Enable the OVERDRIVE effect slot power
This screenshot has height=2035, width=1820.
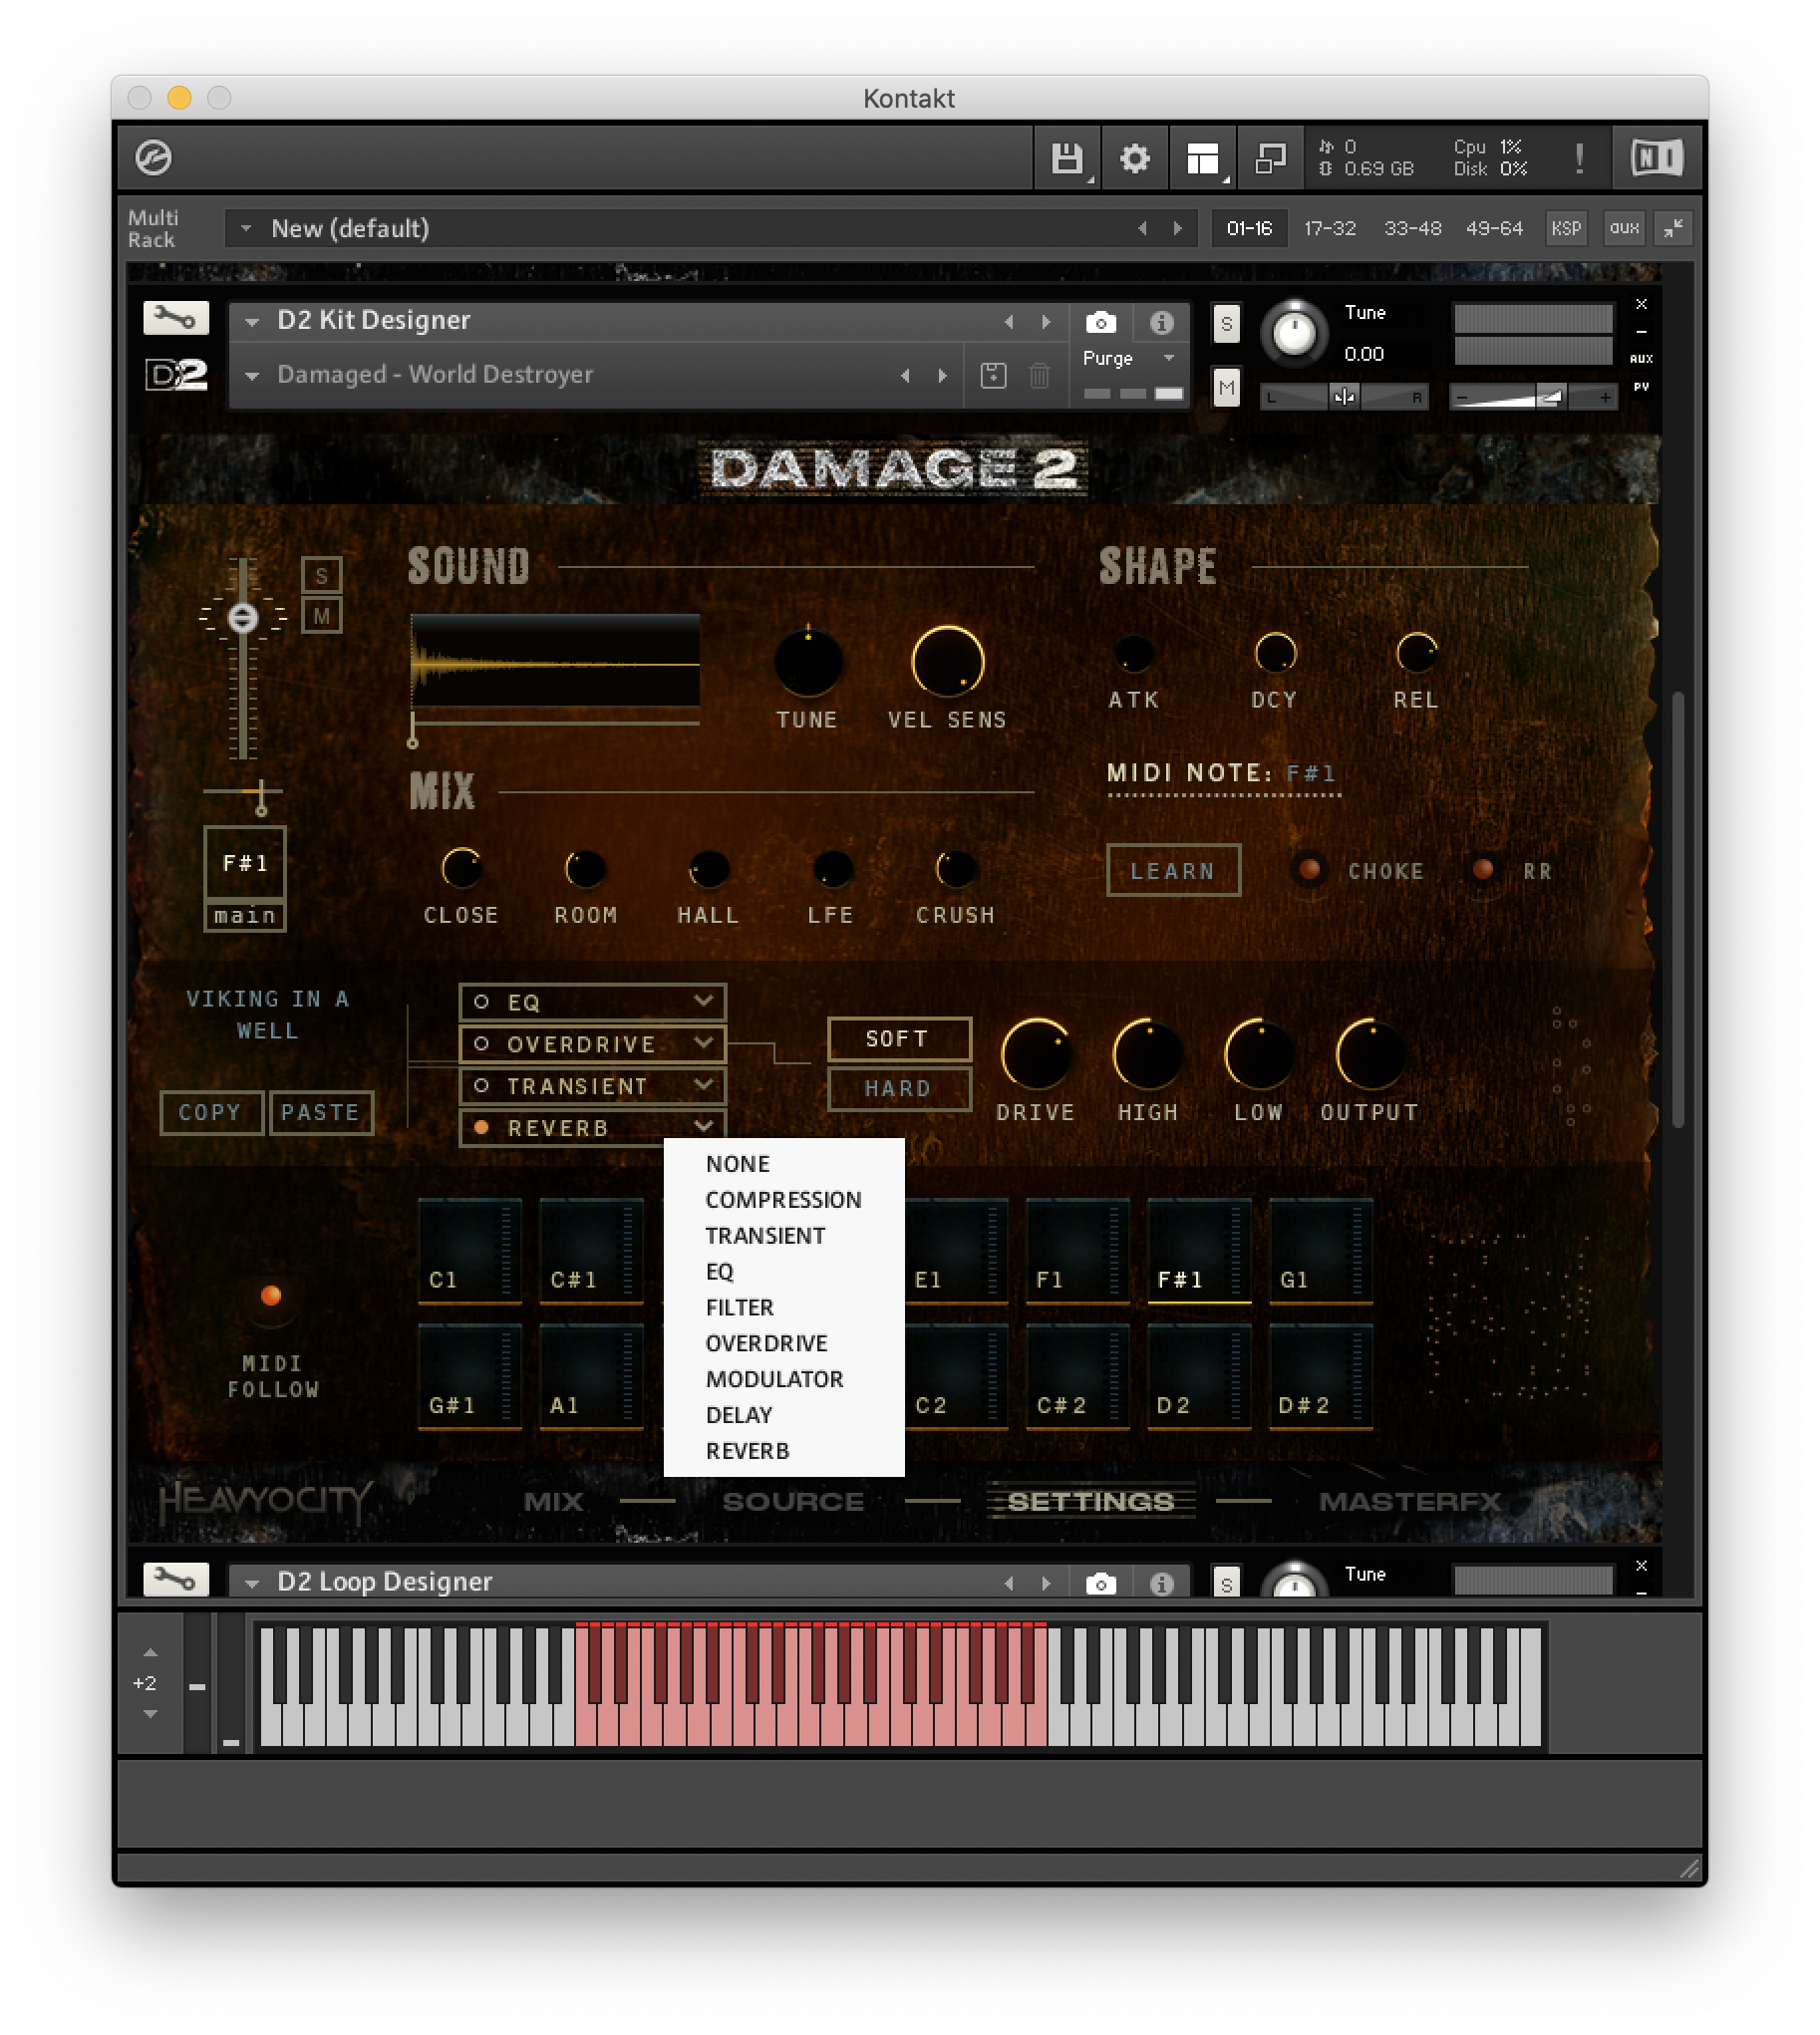481,1044
